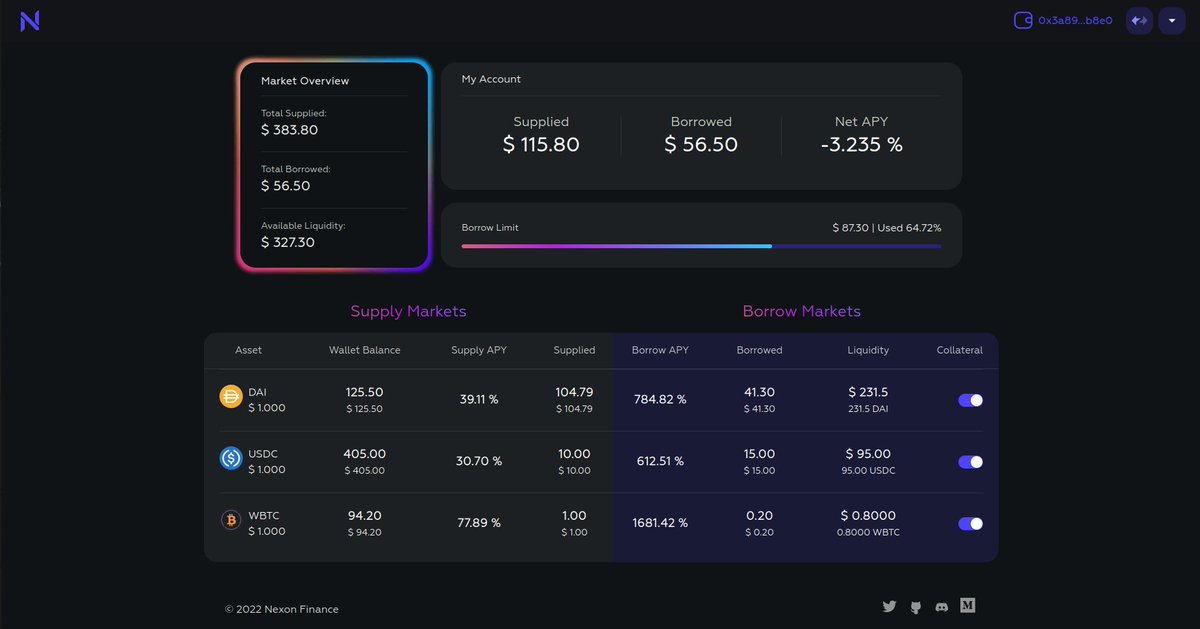Screen dimensions: 1200x629
Task: Select the USDC token icon
Action: (229, 460)
